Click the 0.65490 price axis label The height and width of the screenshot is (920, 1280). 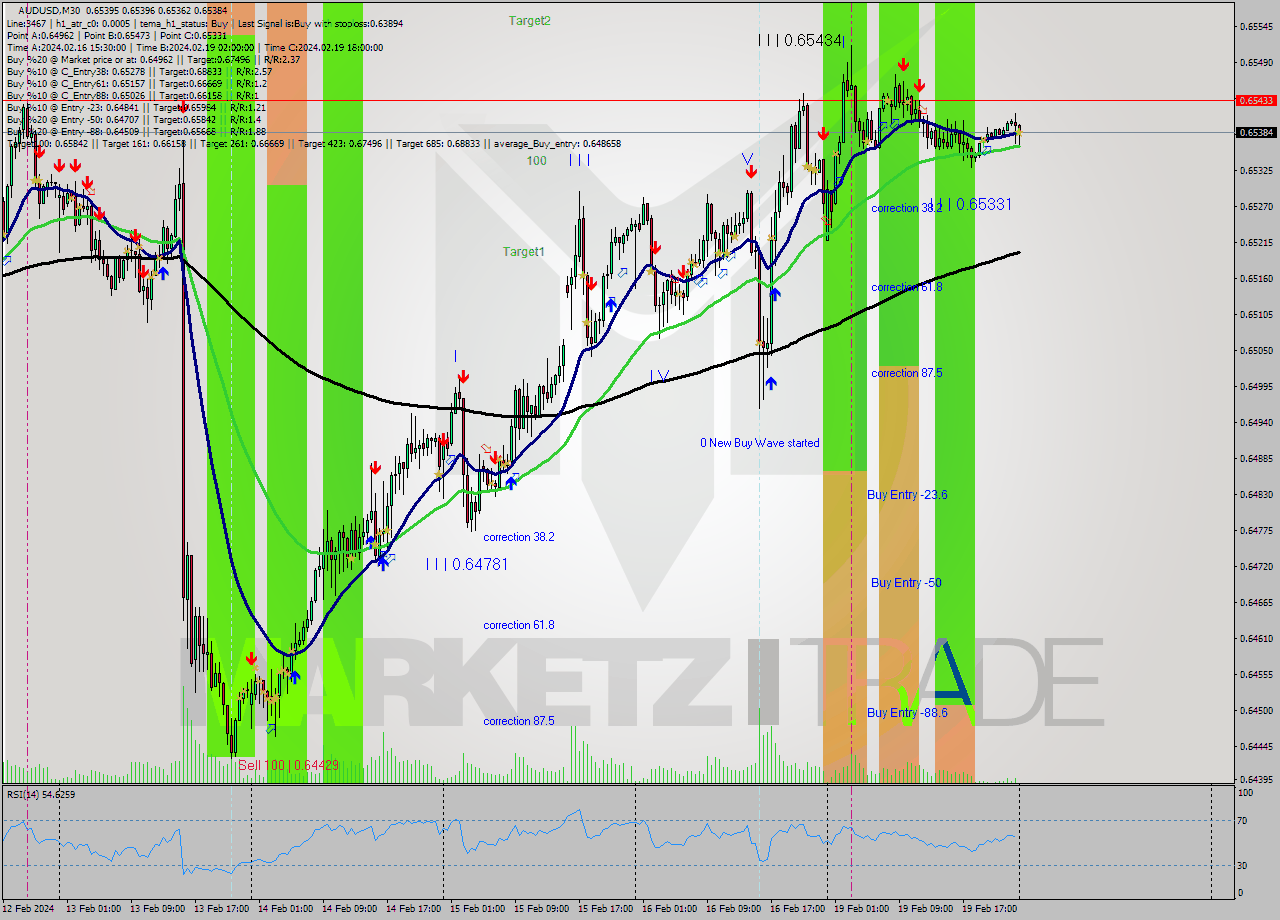tap(1256, 62)
